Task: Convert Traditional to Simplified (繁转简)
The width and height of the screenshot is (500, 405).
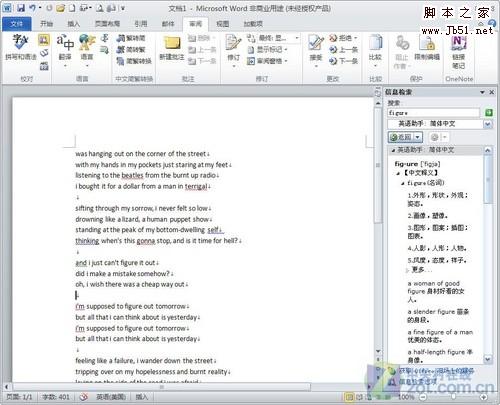Action: [131, 38]
